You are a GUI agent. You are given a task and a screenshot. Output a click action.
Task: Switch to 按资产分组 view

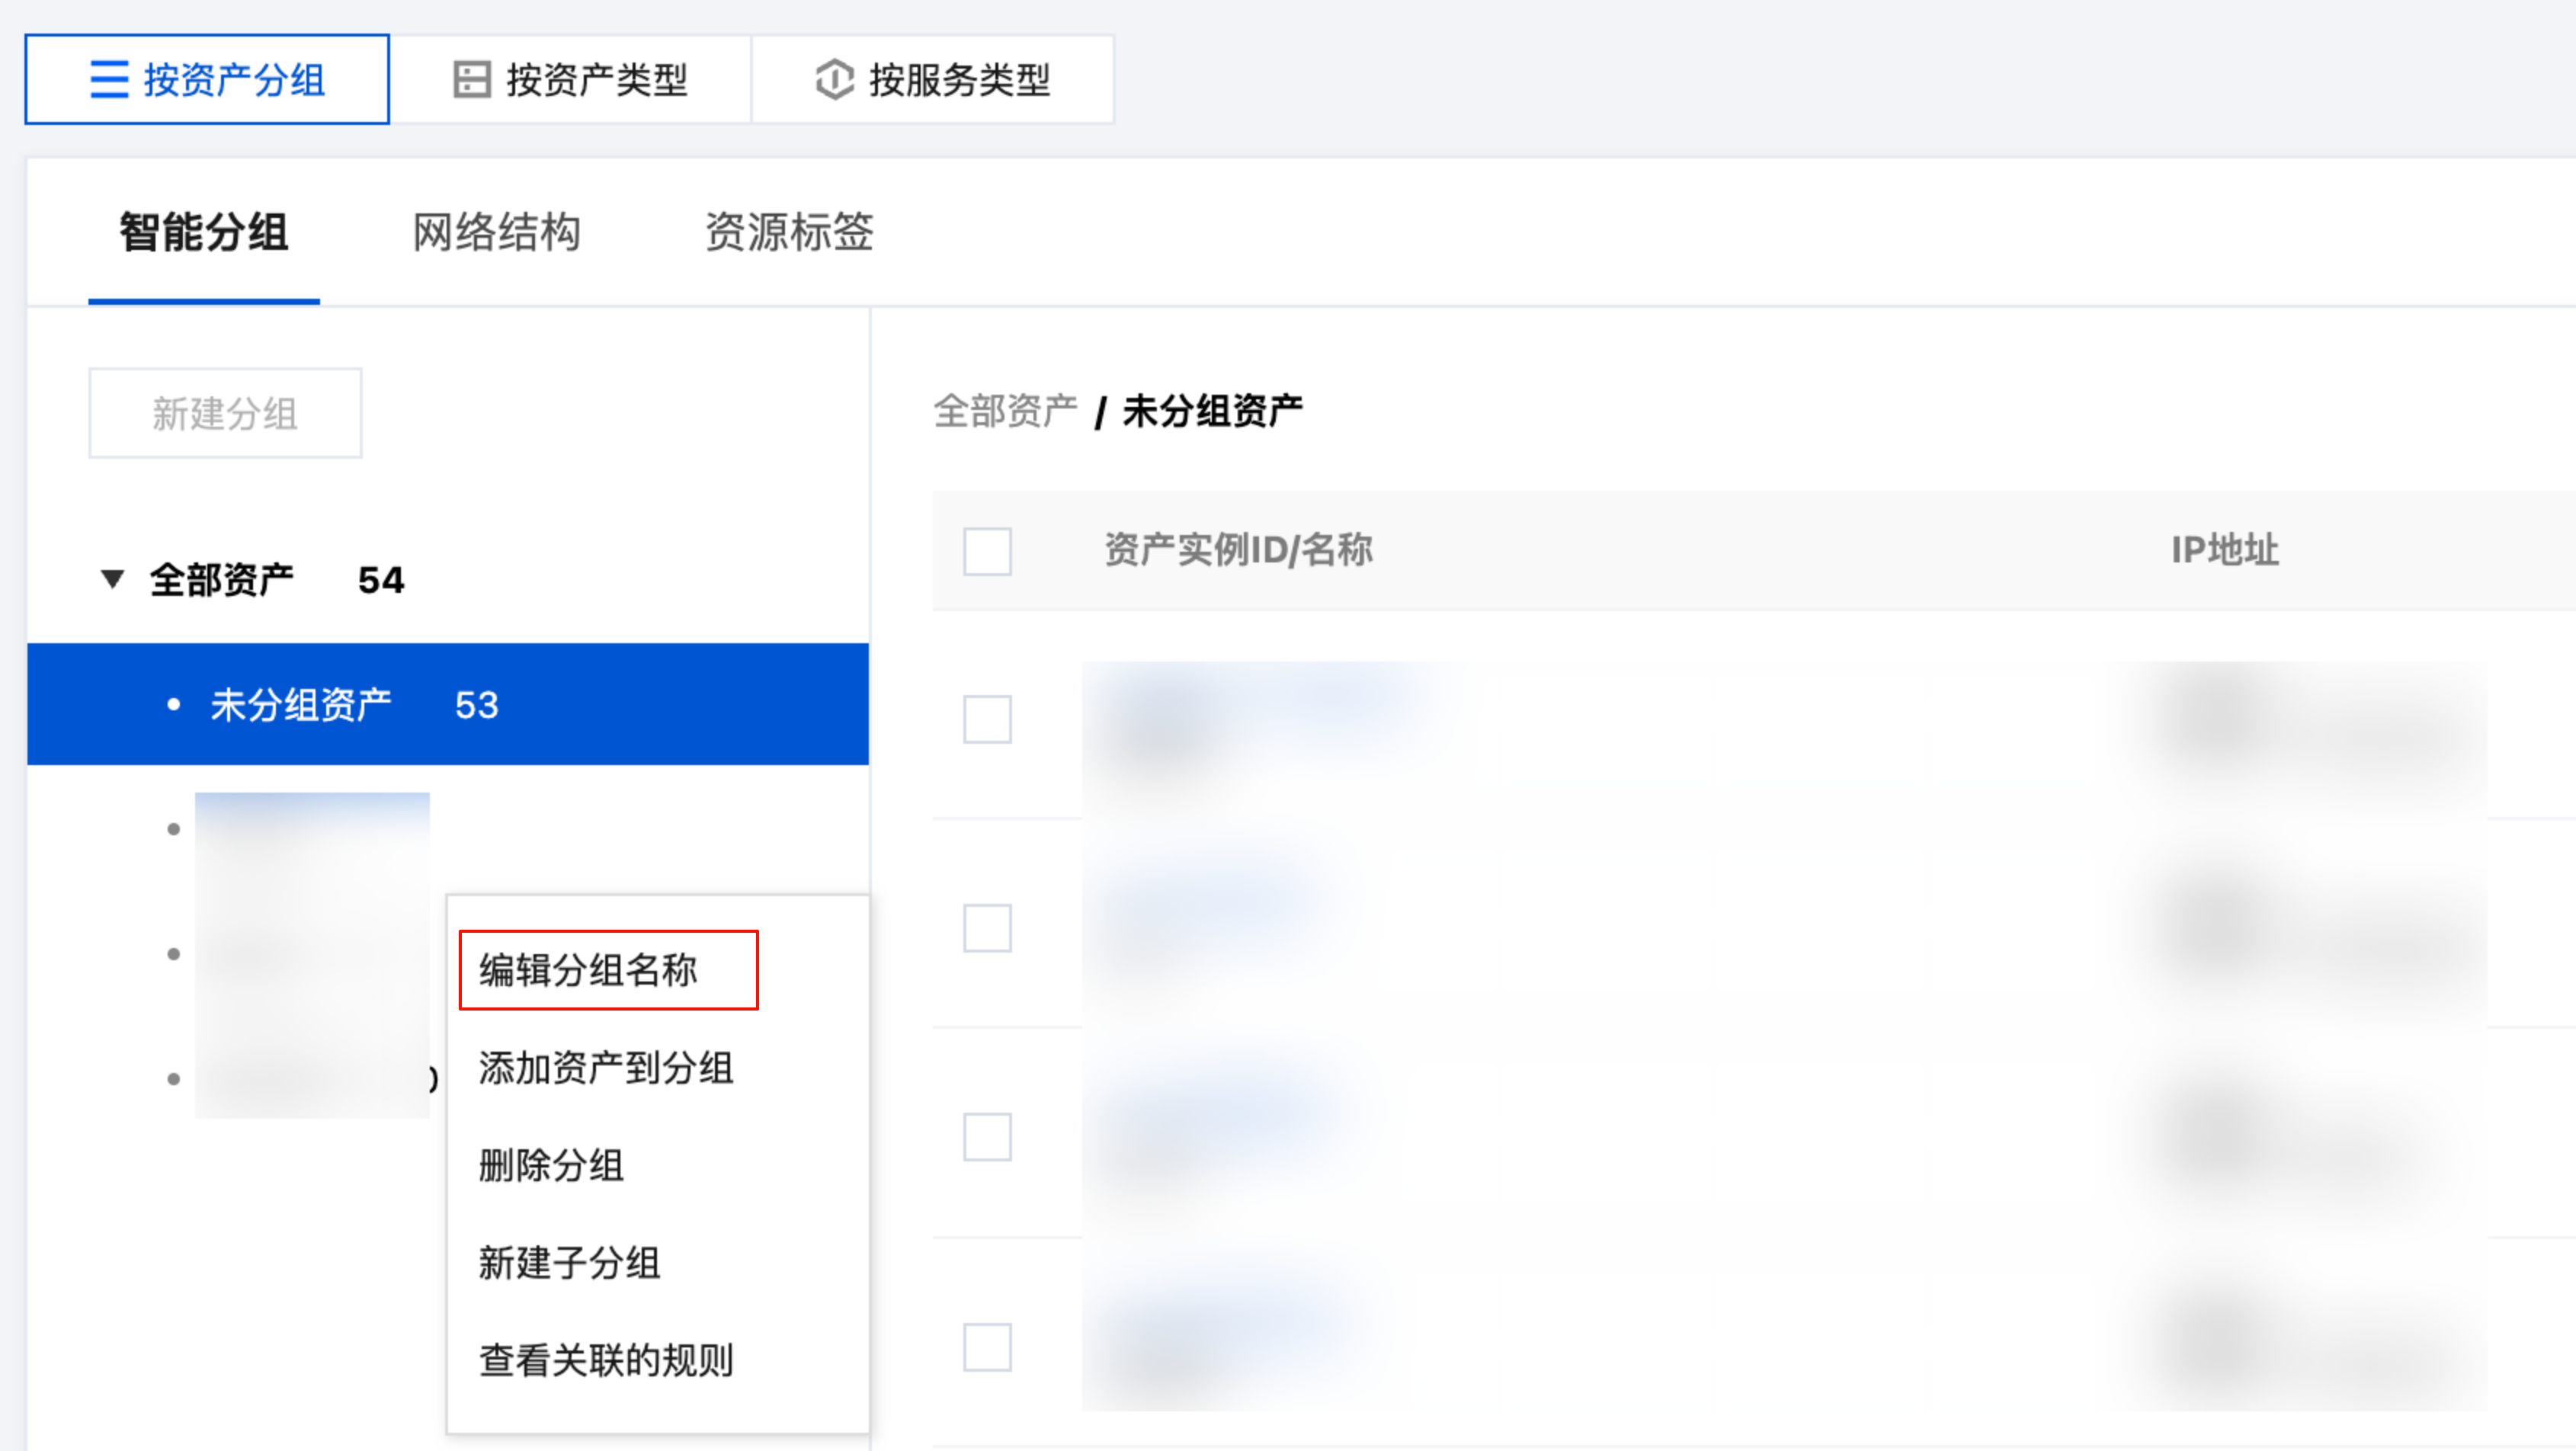[x=207, y=80]
